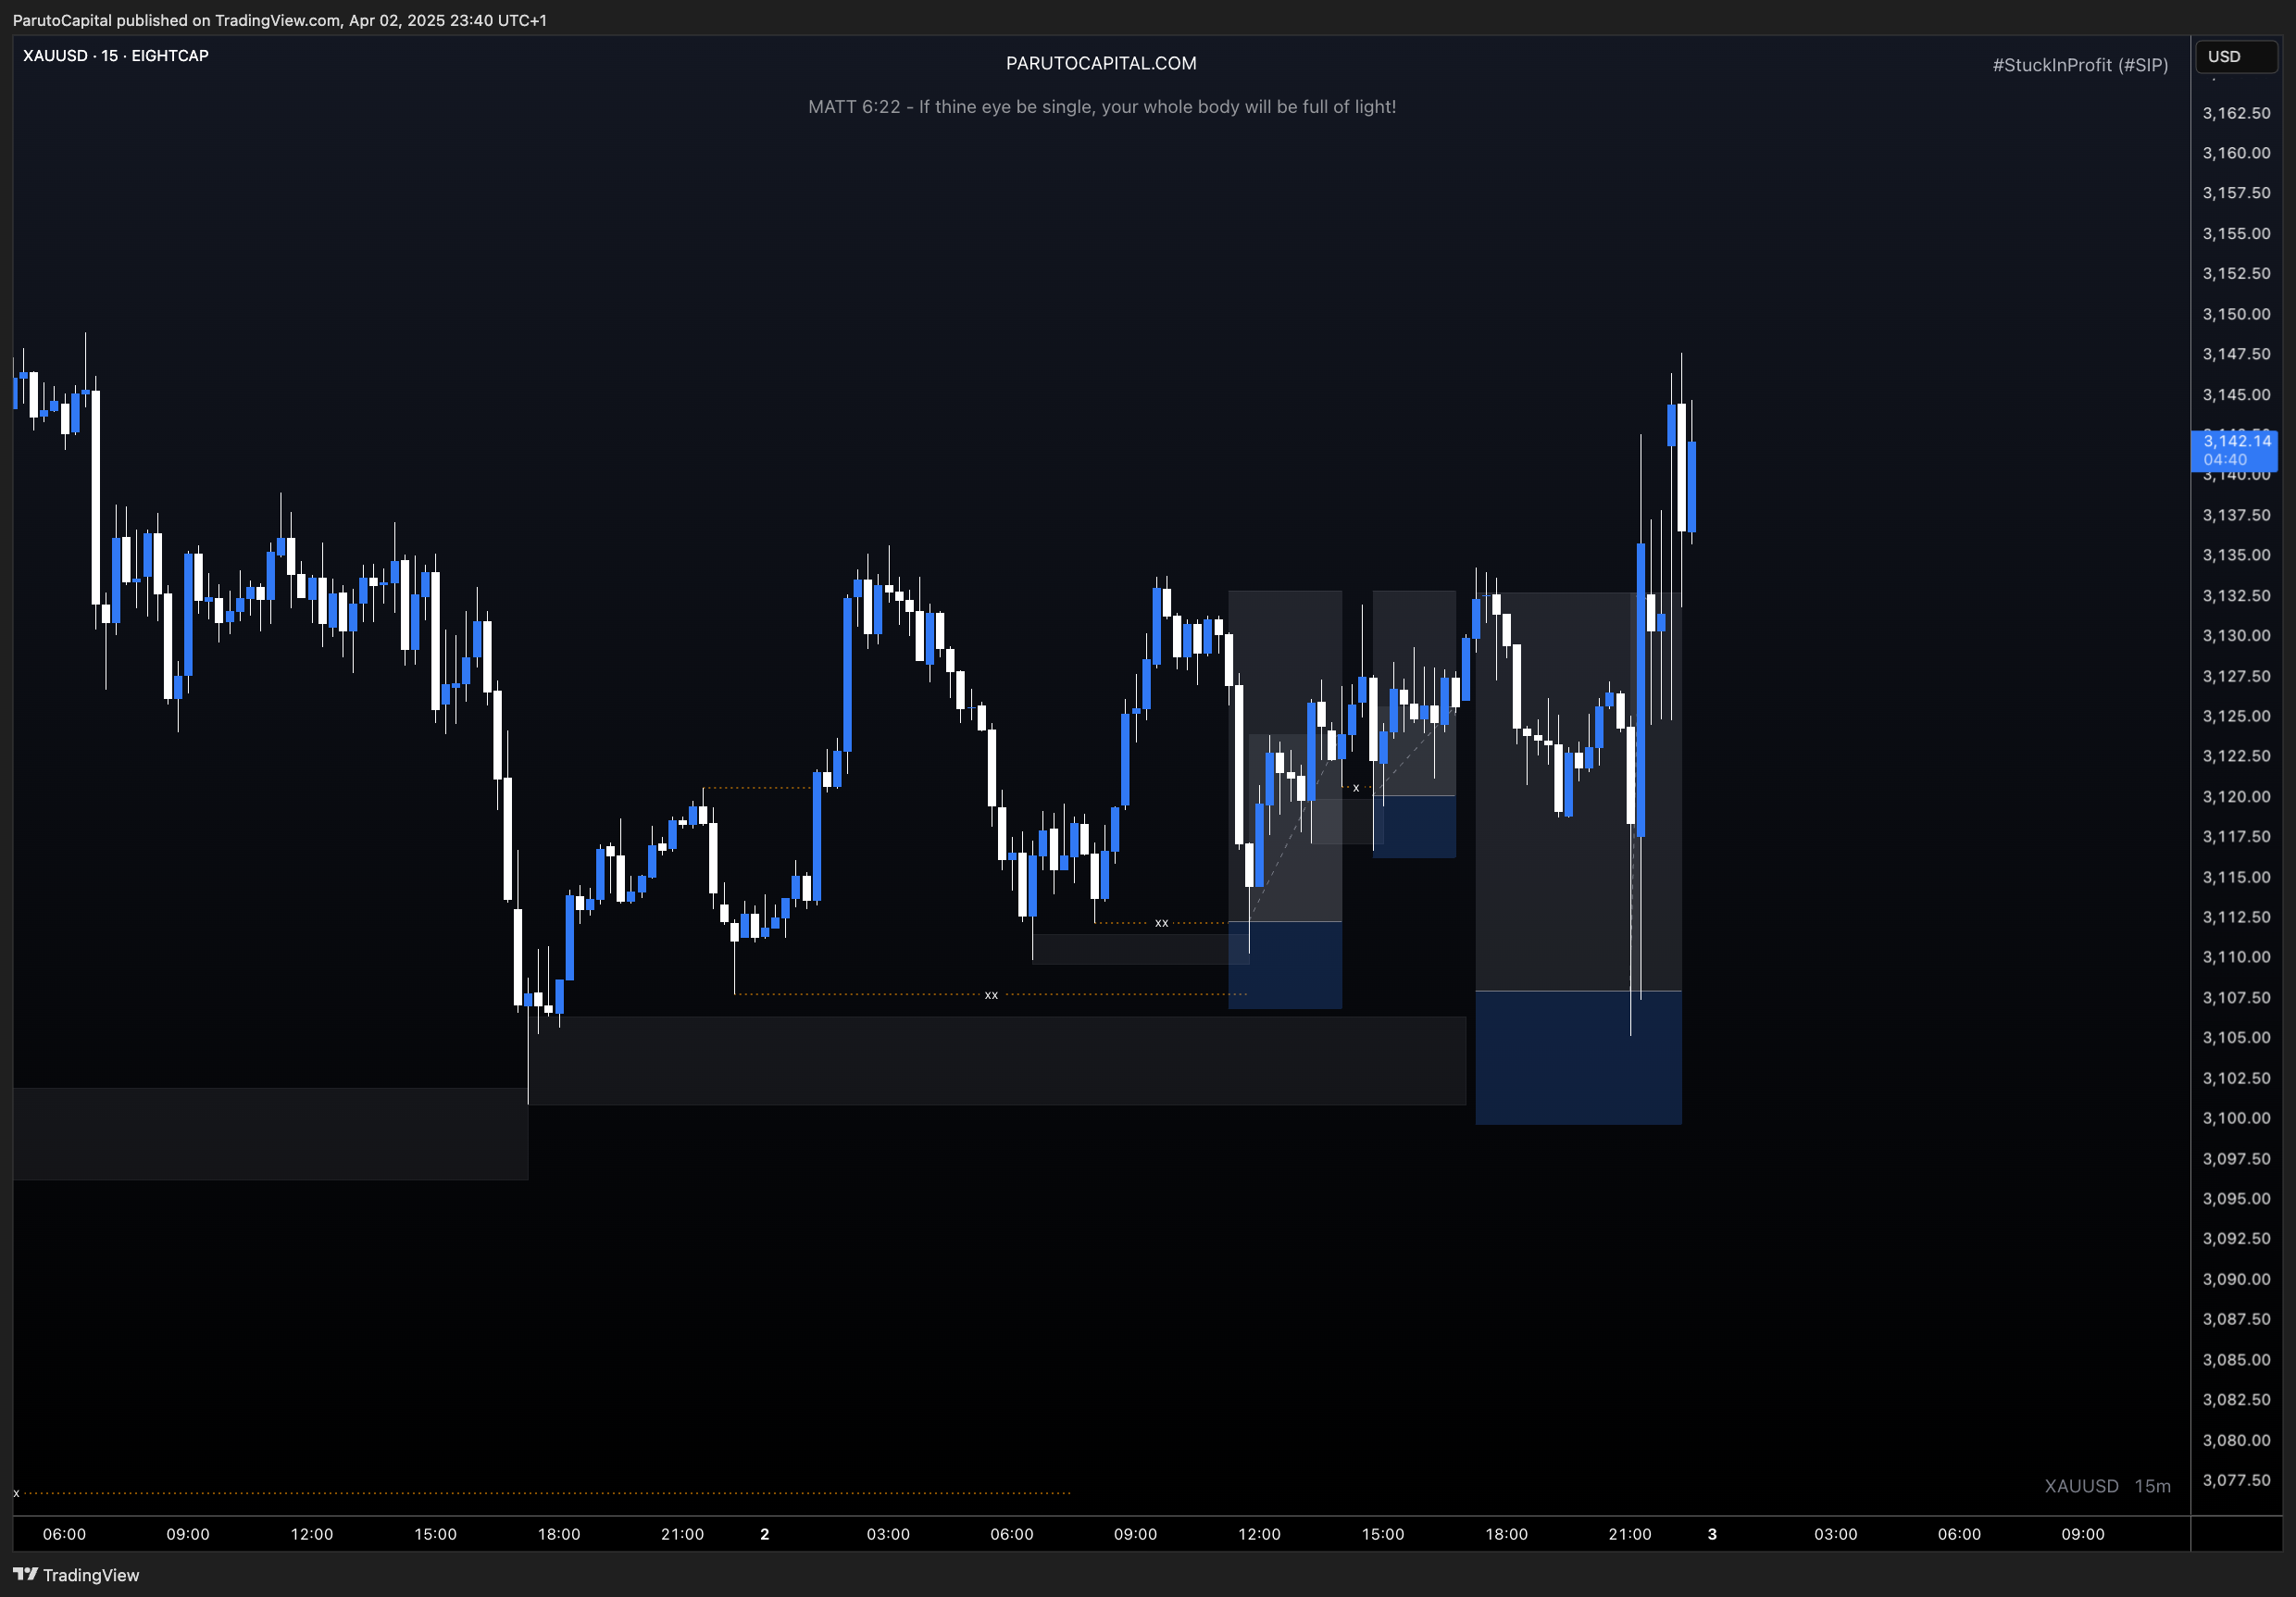Click the 3,085.00 price axis label
2296x1597 pixels.
click(2236, 1359)
